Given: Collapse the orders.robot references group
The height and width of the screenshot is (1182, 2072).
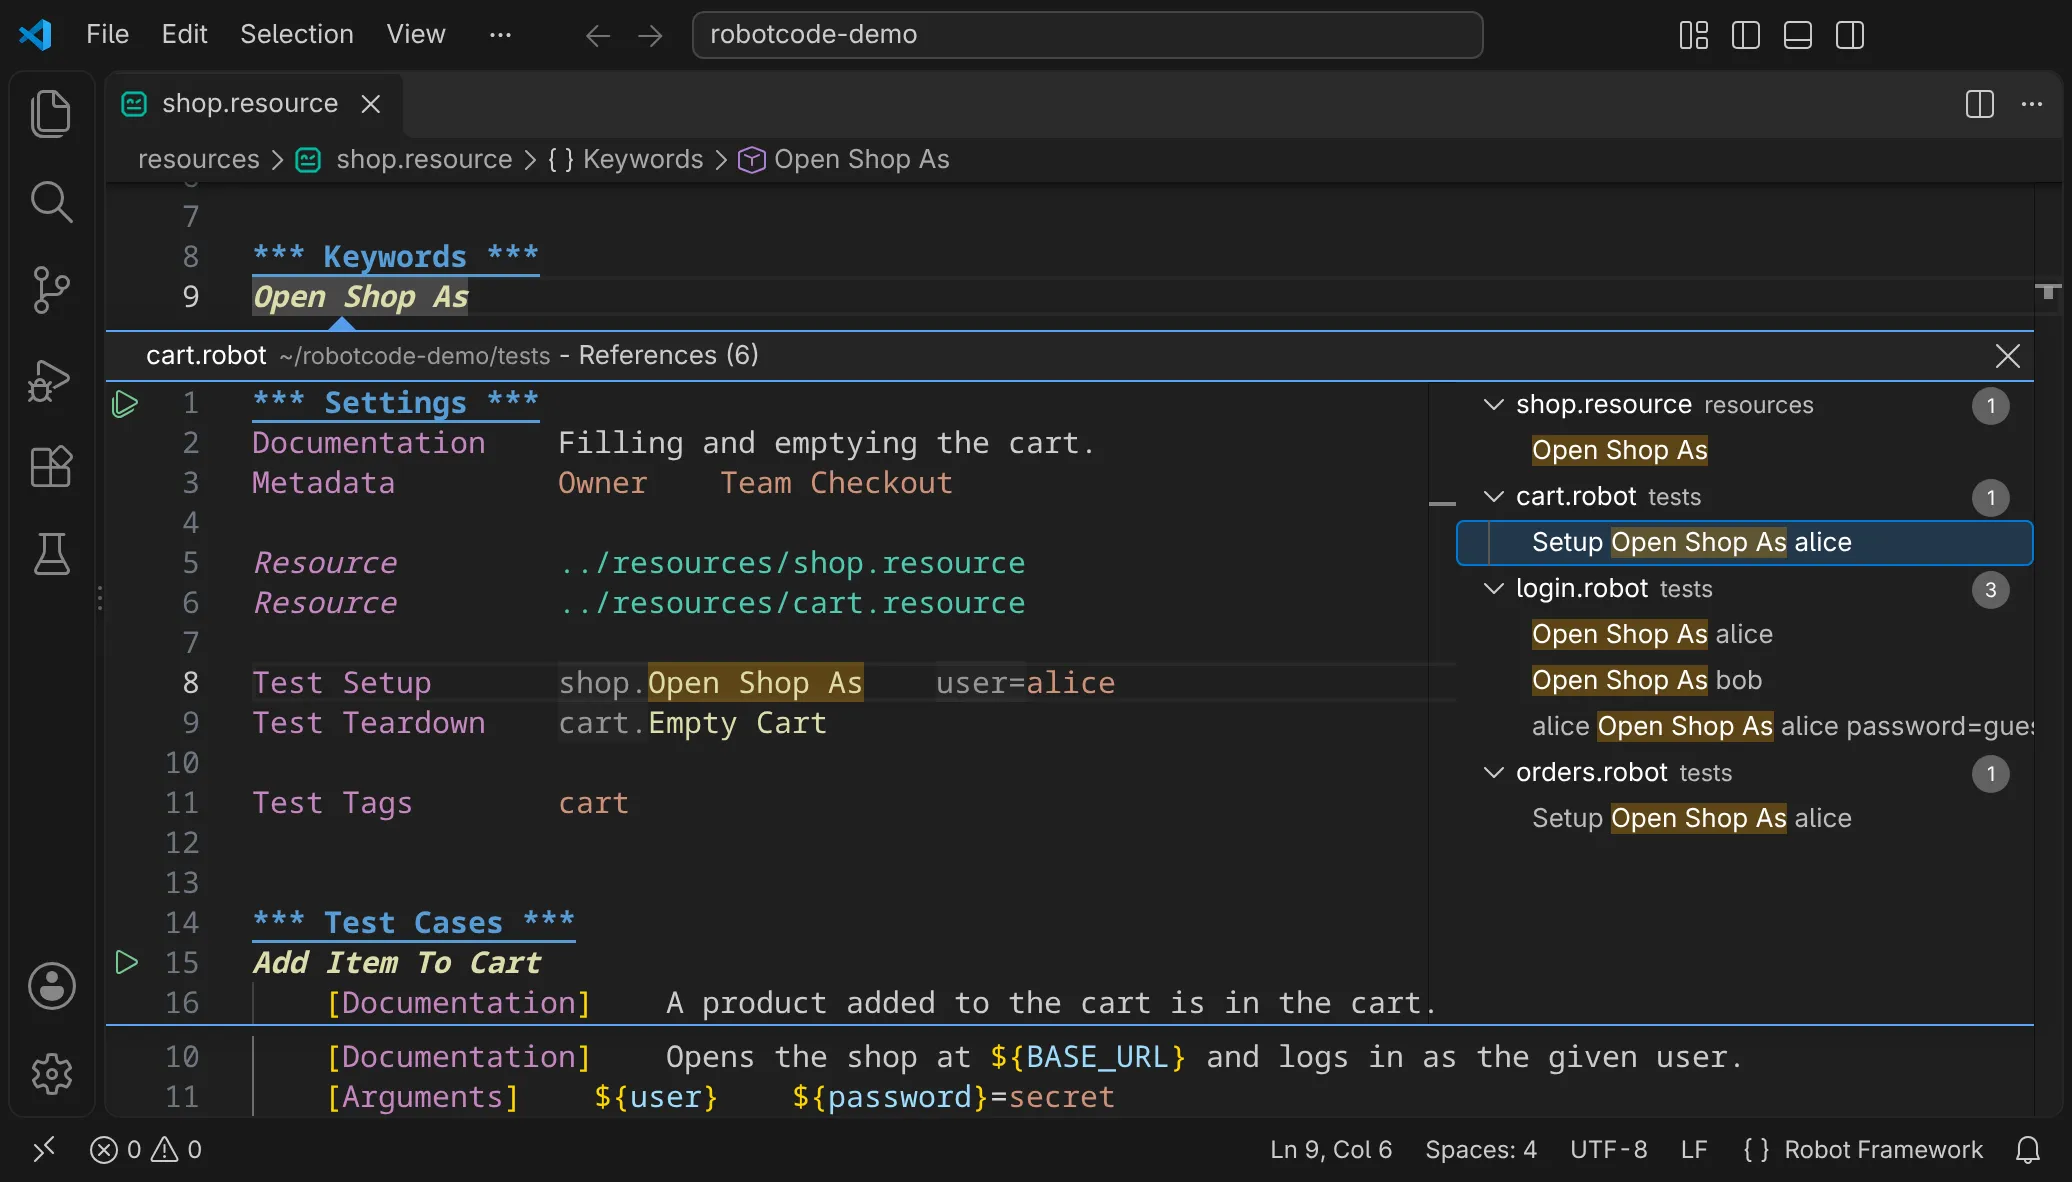Looking at the screenshot, I should tap(1493, 773).
